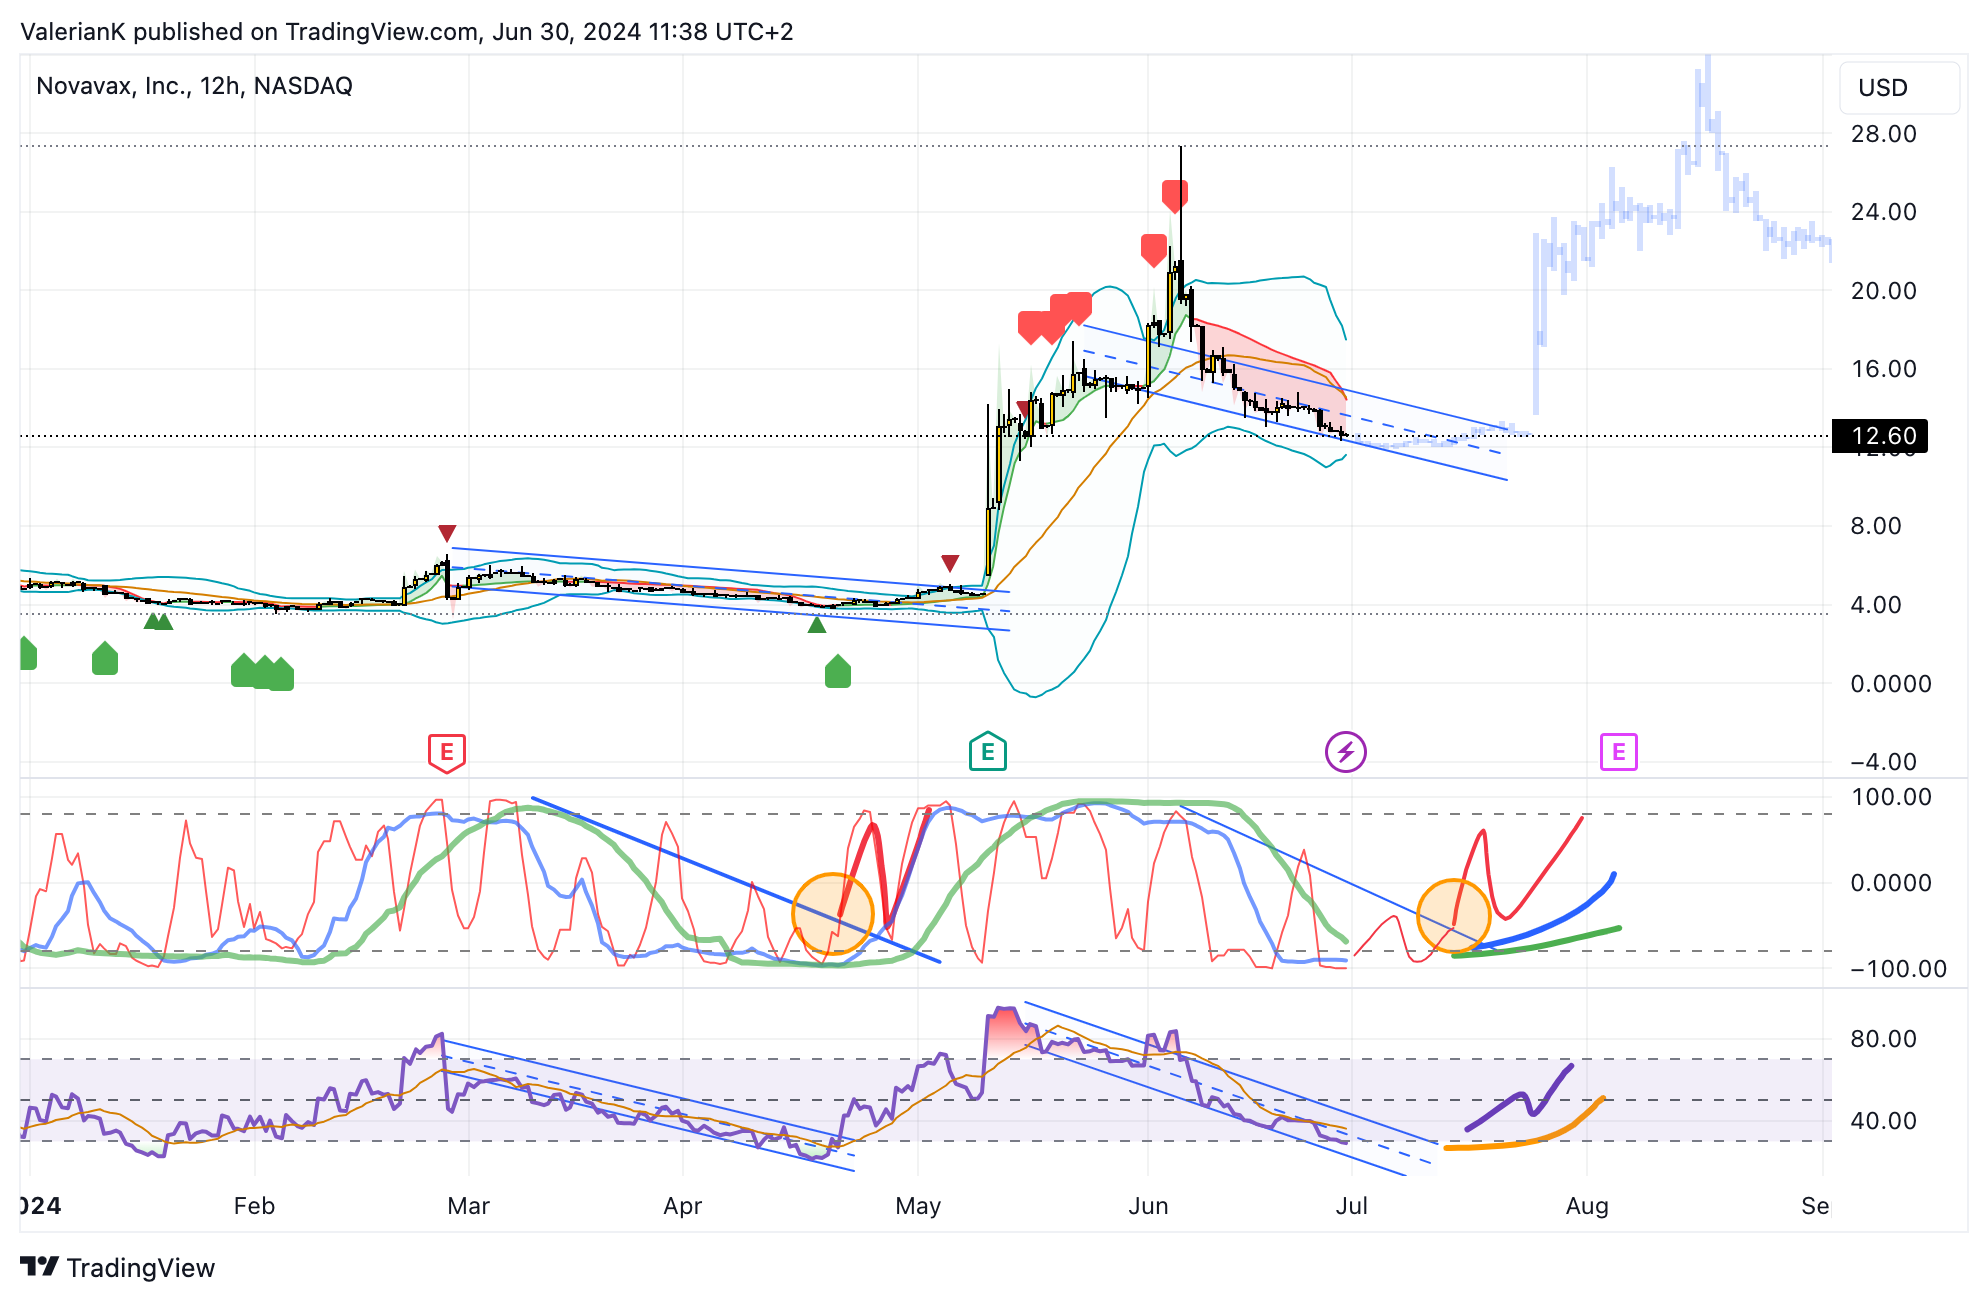This screenshot has width=1988, height=1302.
Task: Click the May label on the time axis
Action: tap(918, 1206)
